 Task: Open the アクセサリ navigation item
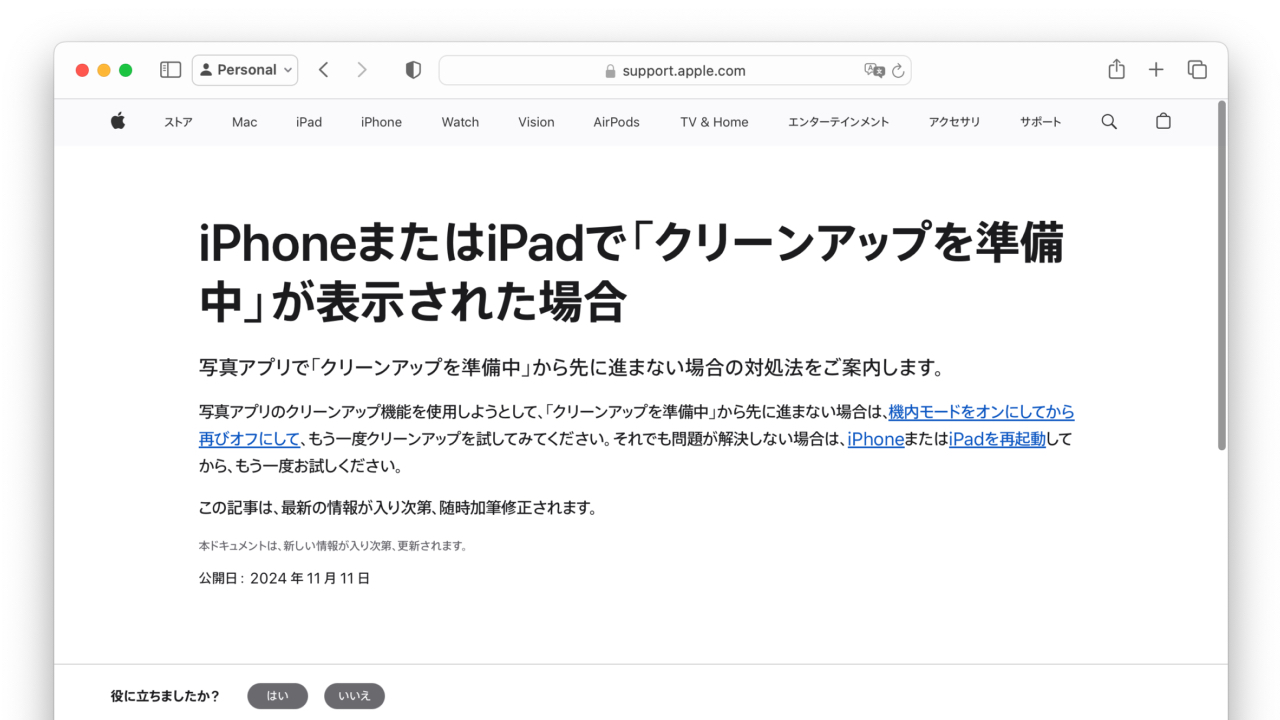954,122
